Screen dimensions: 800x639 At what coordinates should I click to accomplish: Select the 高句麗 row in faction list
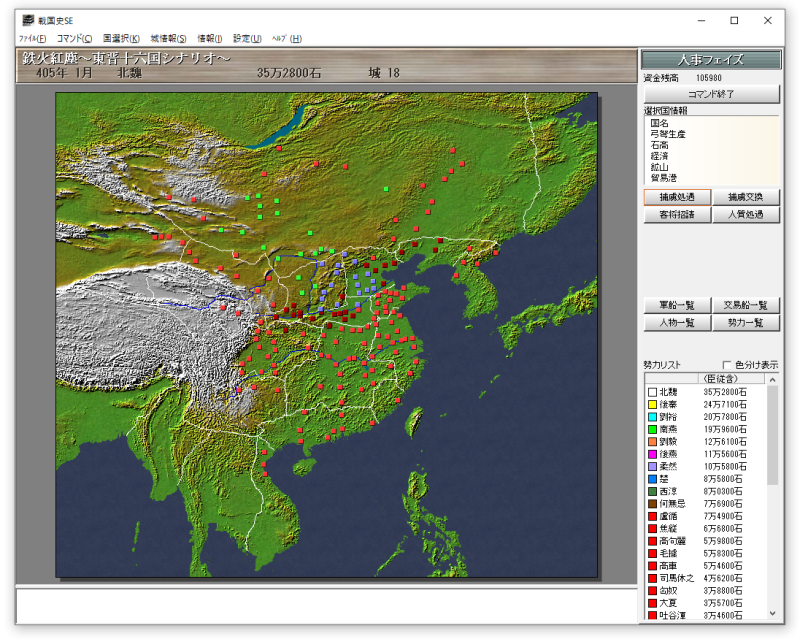click(706, 541)
